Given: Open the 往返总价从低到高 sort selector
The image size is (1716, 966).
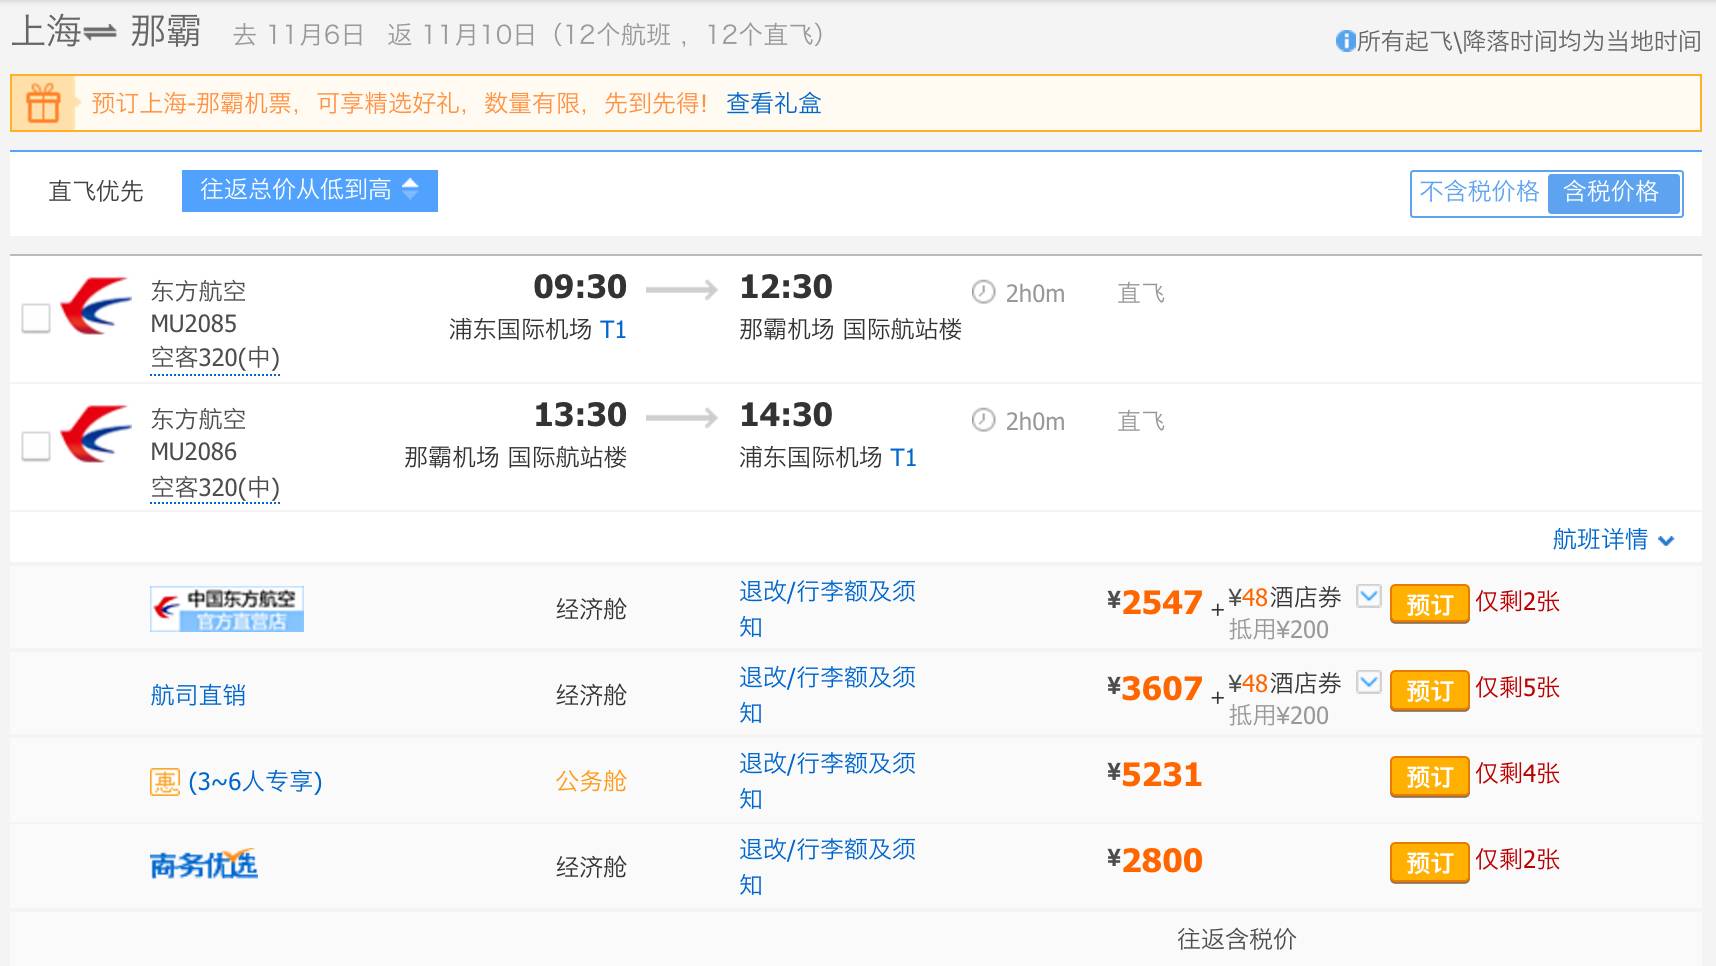Looking at the screenshot, I should coord(307,190).
